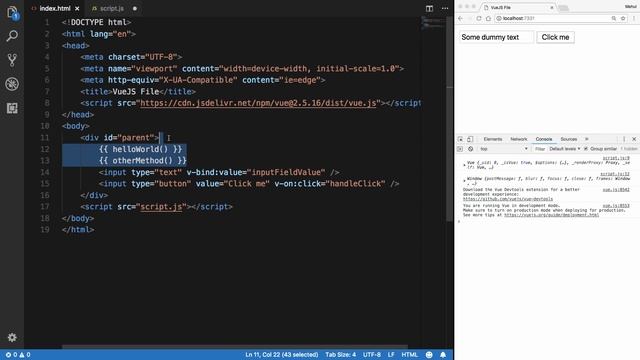The width and height of the screenshot is (640, 360).
Task: Bookmark this page with the star
Action: 623,18
